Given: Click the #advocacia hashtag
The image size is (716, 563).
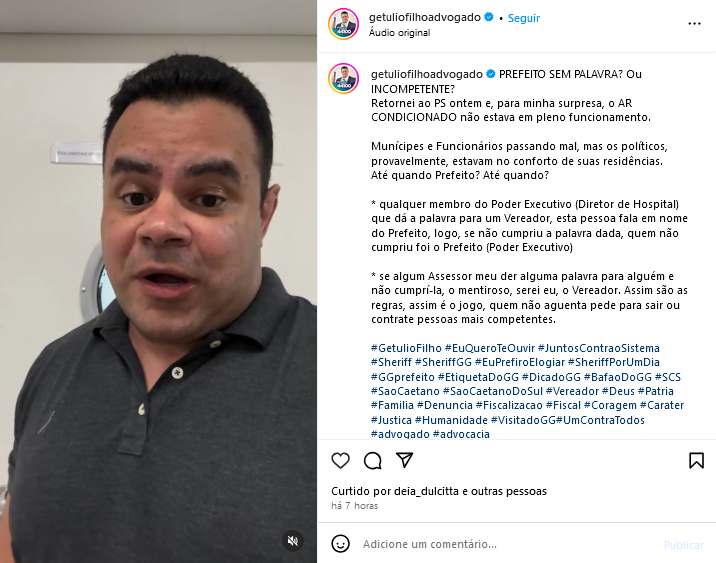Looking at the screenshot, I should pyautogui.click(x=461, y=434).
